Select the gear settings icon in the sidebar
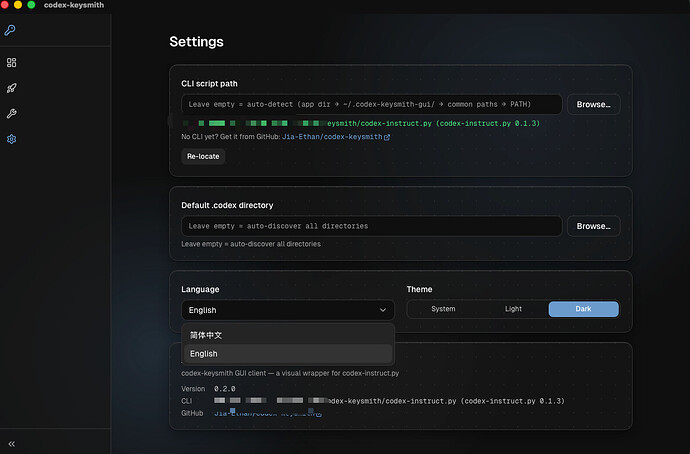The height and width of the screenshot is (454, 690). 11,139
